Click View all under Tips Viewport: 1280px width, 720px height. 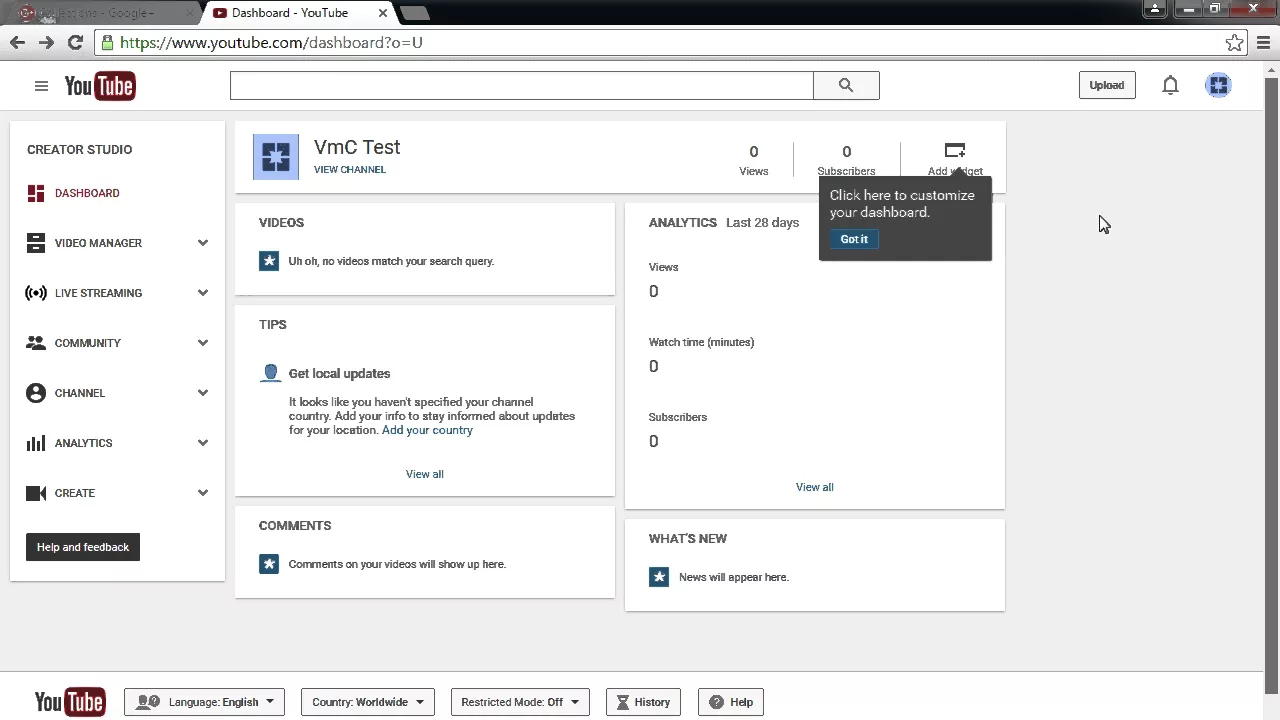[424, 474]
